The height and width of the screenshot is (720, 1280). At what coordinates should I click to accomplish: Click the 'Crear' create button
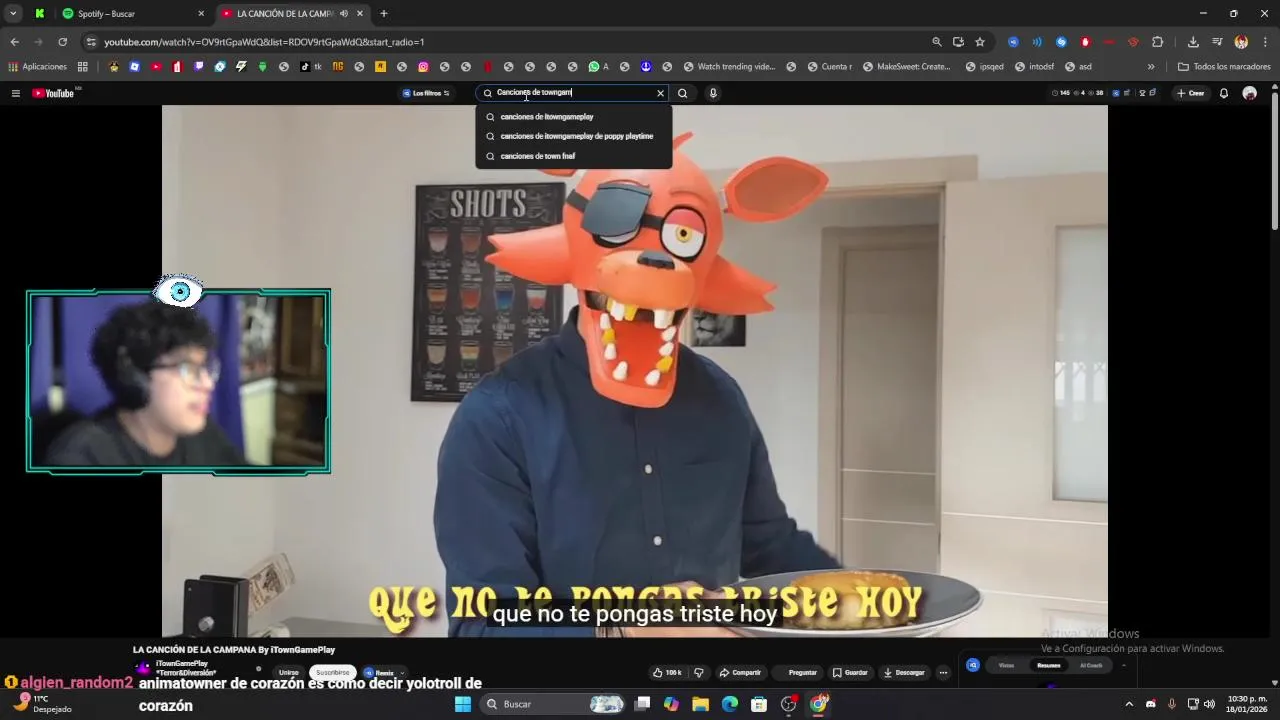pyautogui.click(x=1190, y=93)
